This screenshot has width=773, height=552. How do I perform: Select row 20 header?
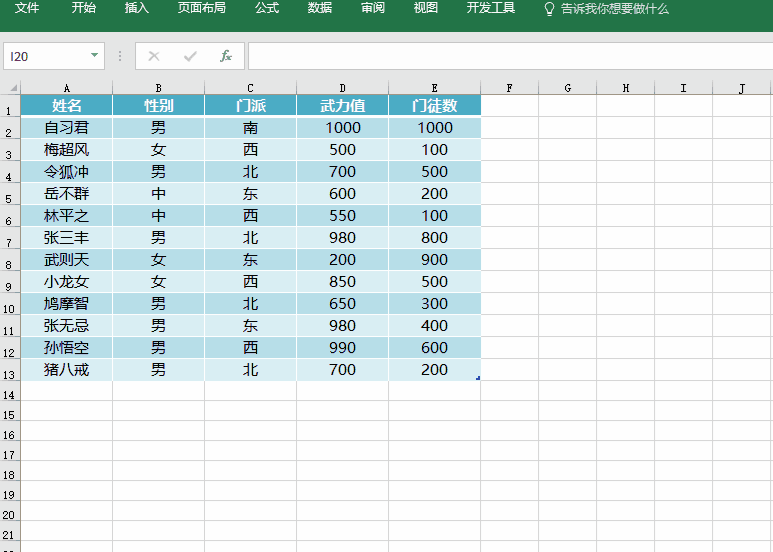(10, 511)
